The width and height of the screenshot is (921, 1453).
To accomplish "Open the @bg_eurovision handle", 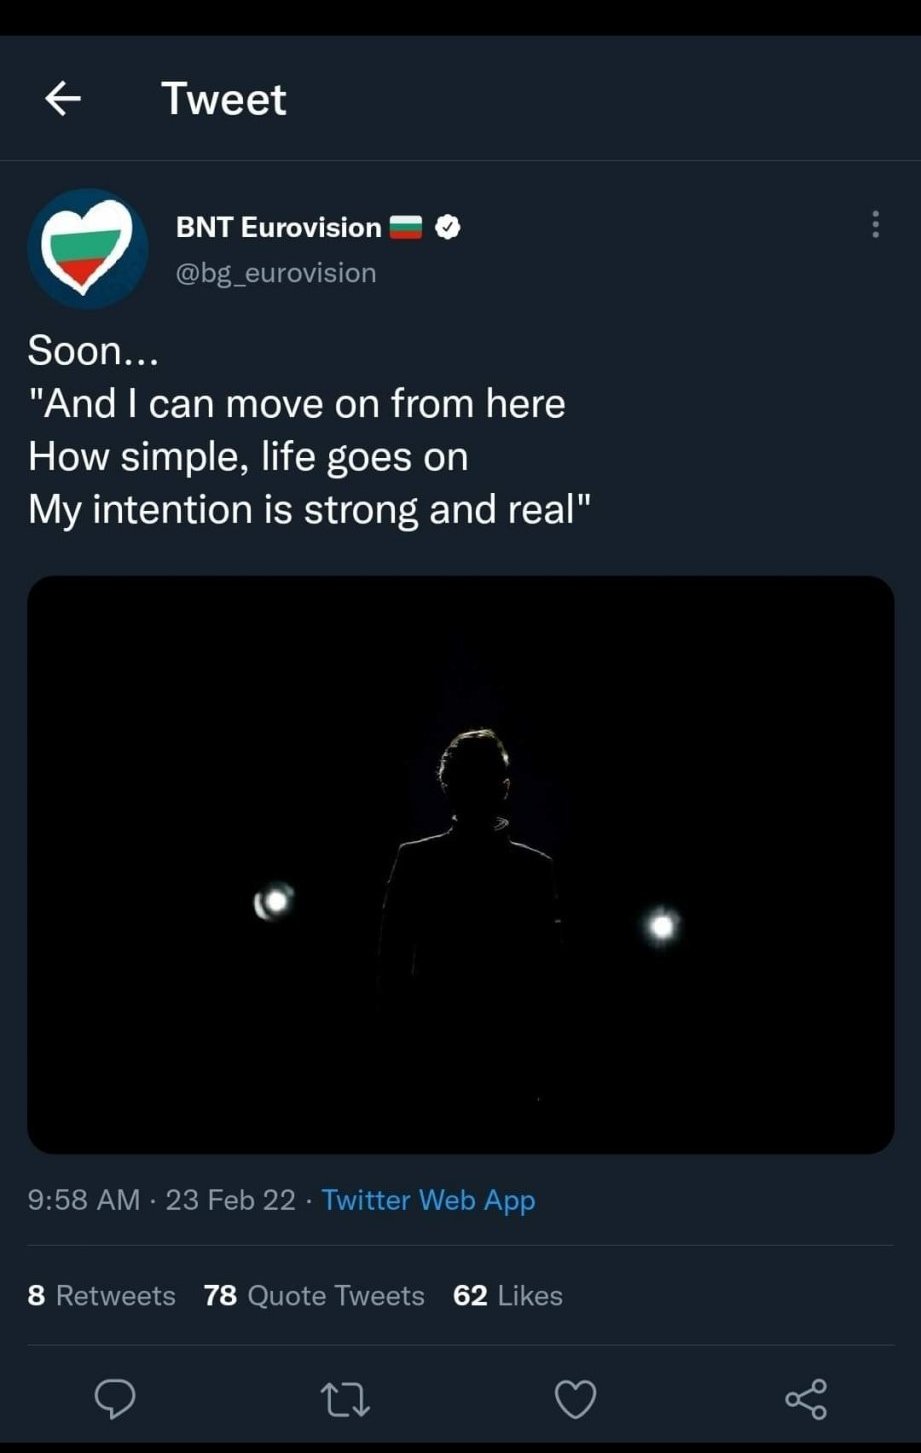I will [276, 272].
